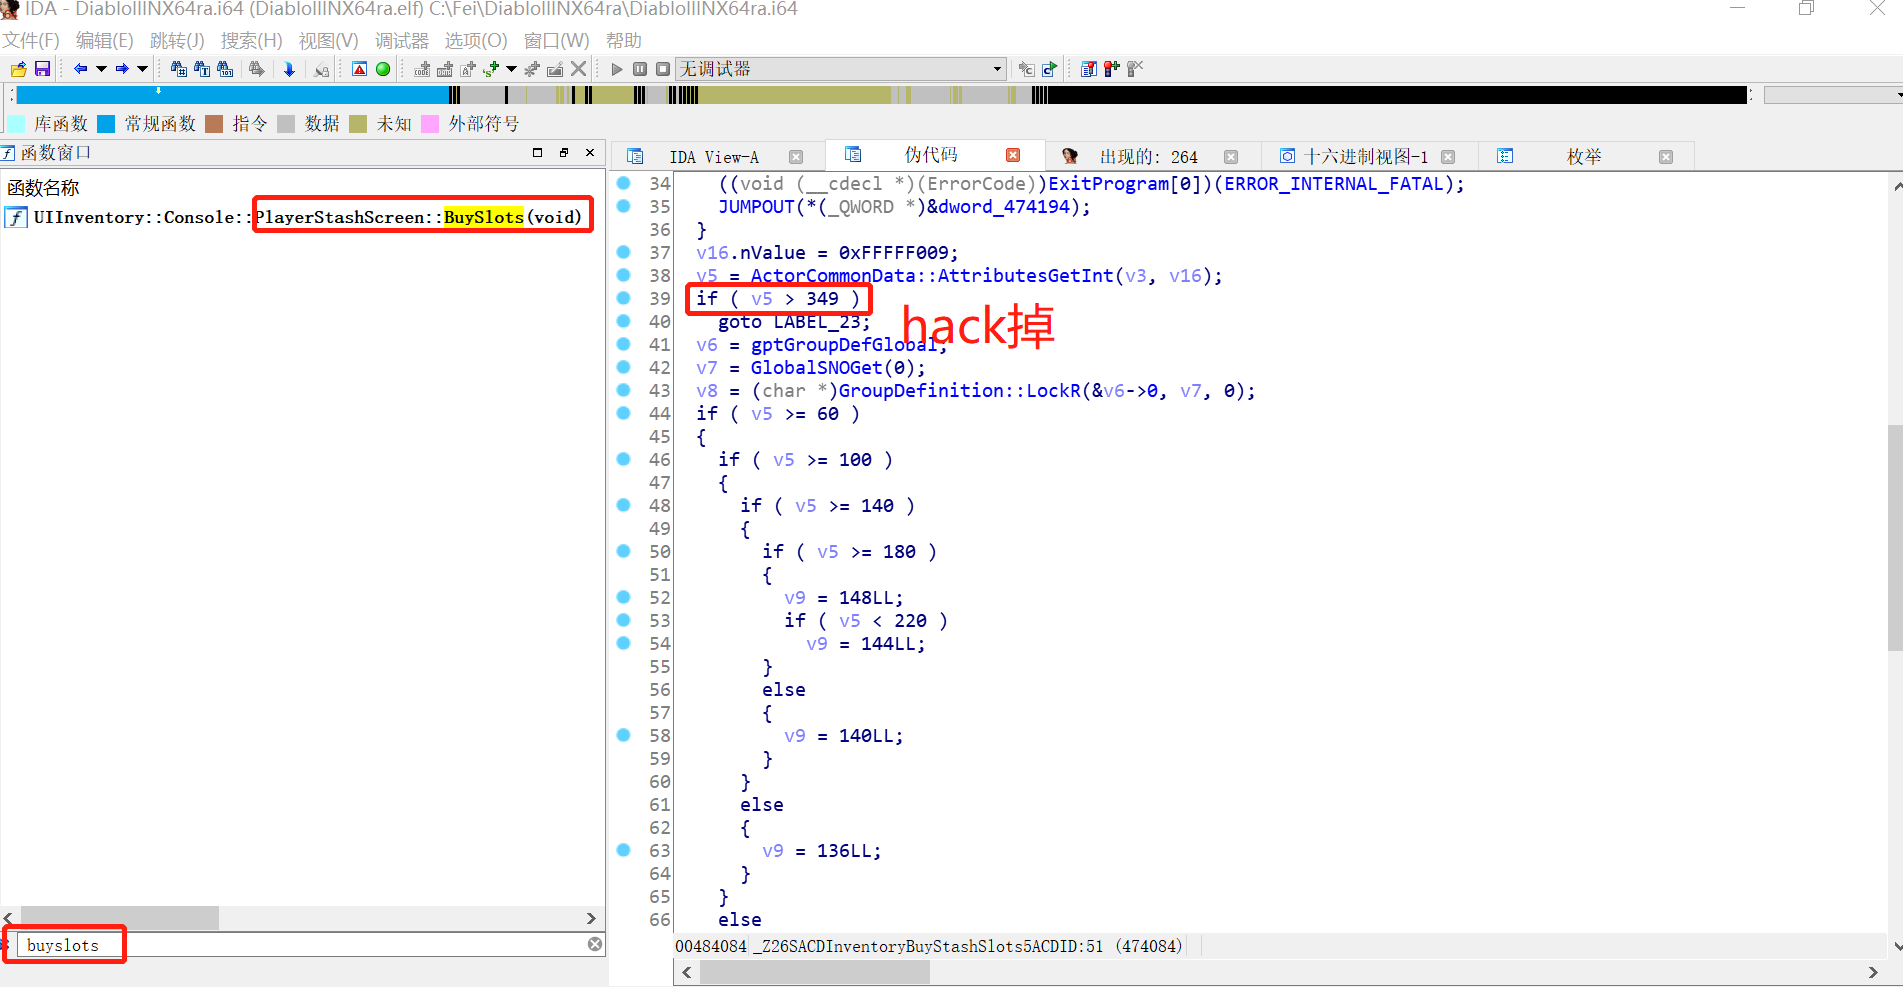Click the green arrow refresh icon
Viewport: 1903px width, 987px height.
pyautogui.click(x=1049, y=69)
